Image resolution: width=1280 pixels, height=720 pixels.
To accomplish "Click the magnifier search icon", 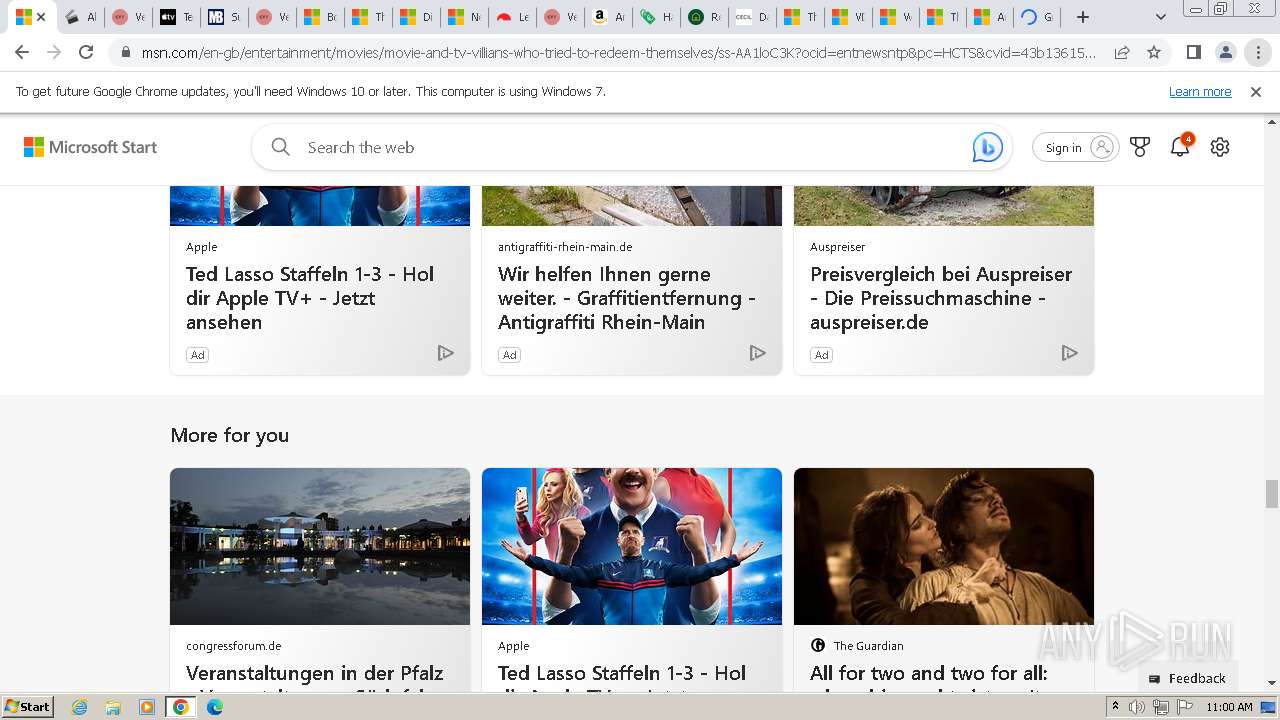I will click(x=281, y=147).
